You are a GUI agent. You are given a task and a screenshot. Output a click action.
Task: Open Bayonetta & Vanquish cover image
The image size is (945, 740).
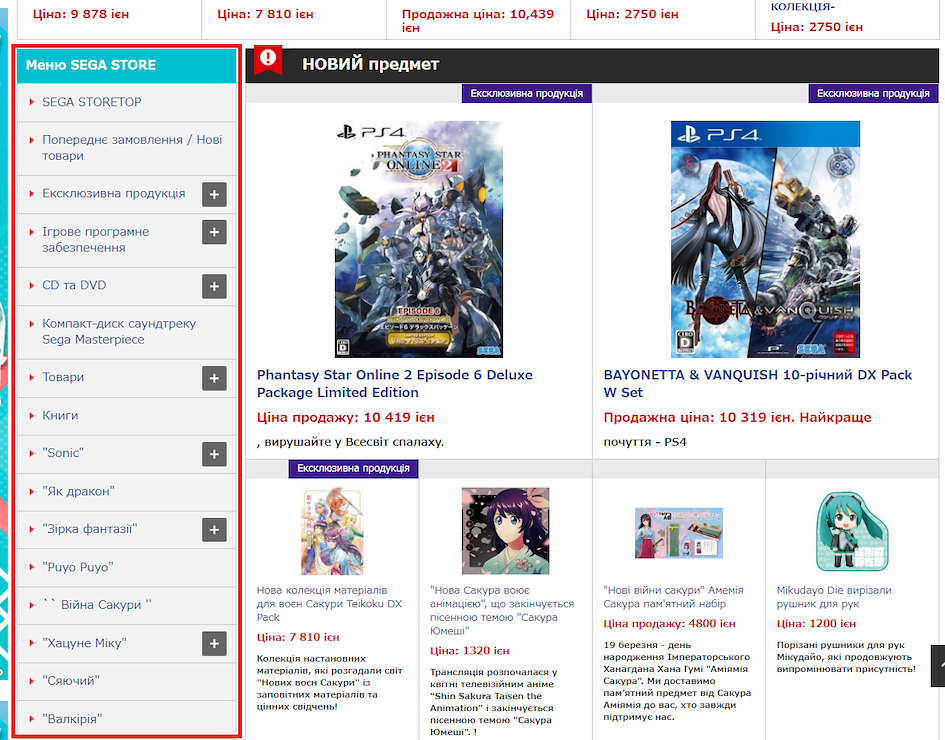(765, 239)
